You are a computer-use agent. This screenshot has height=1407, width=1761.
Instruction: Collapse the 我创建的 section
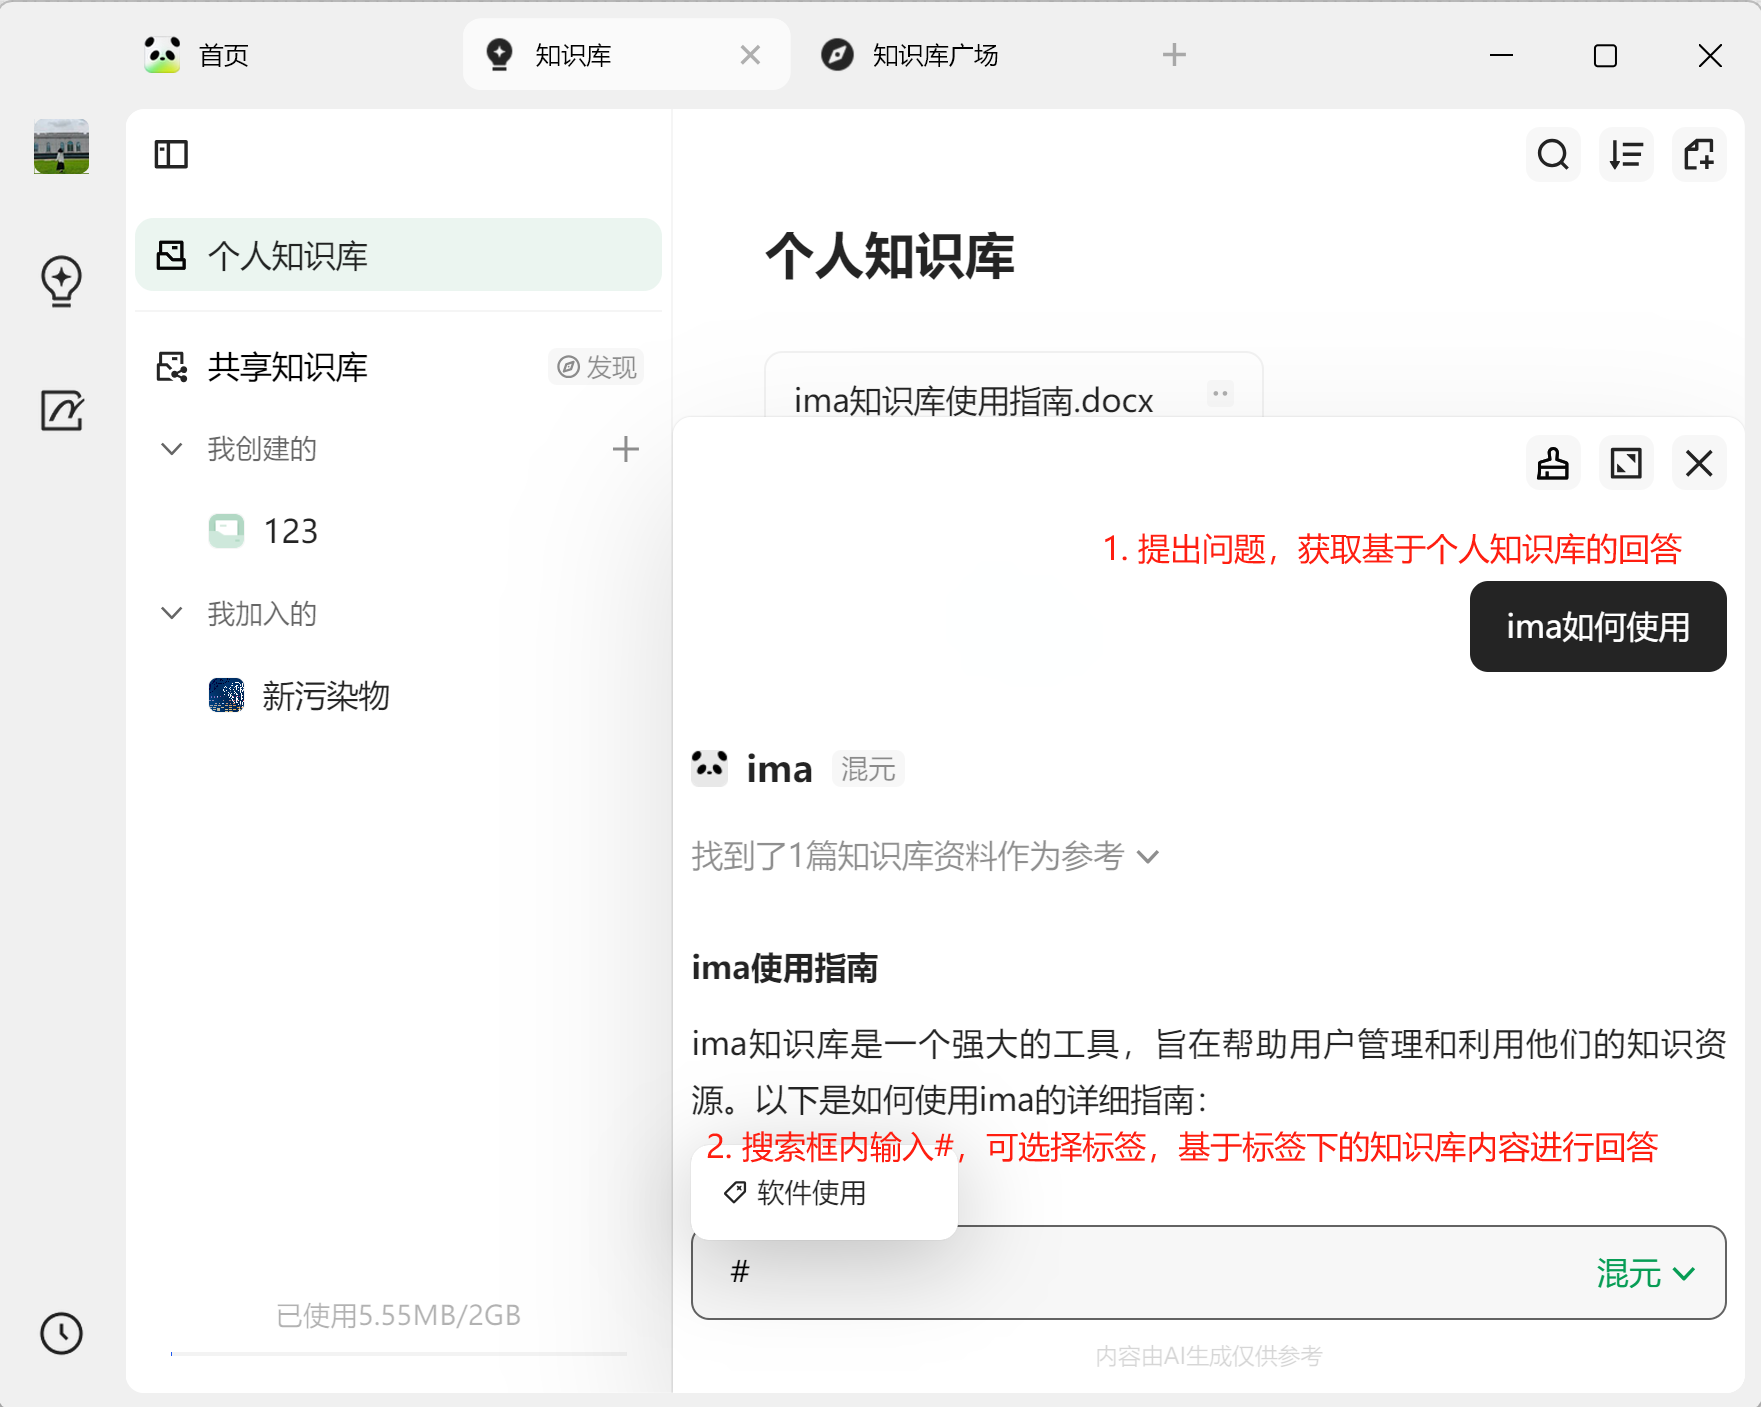click(x=171, y=449)
